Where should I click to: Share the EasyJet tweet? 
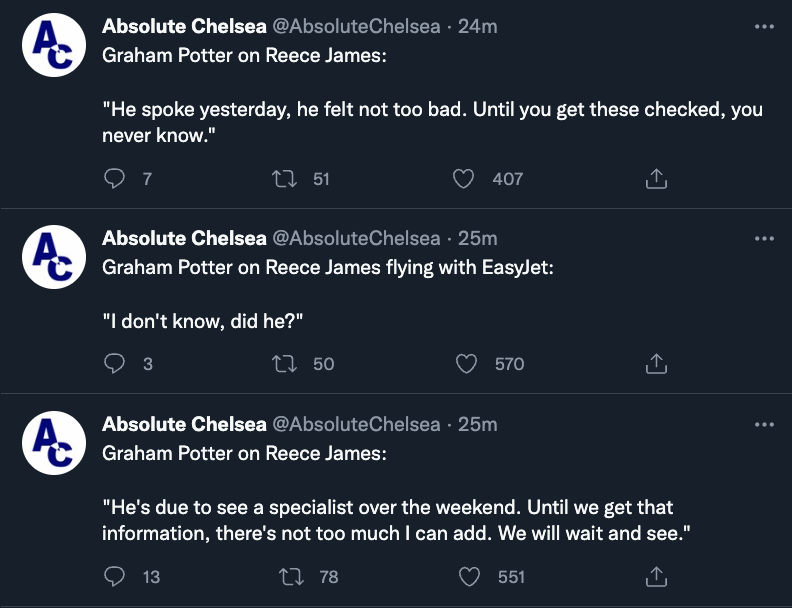[656, 364]
